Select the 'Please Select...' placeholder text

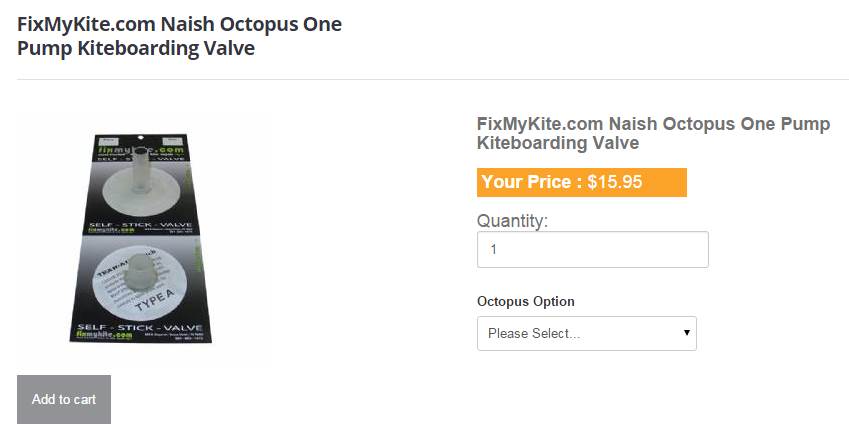click(x=534, y=334)
